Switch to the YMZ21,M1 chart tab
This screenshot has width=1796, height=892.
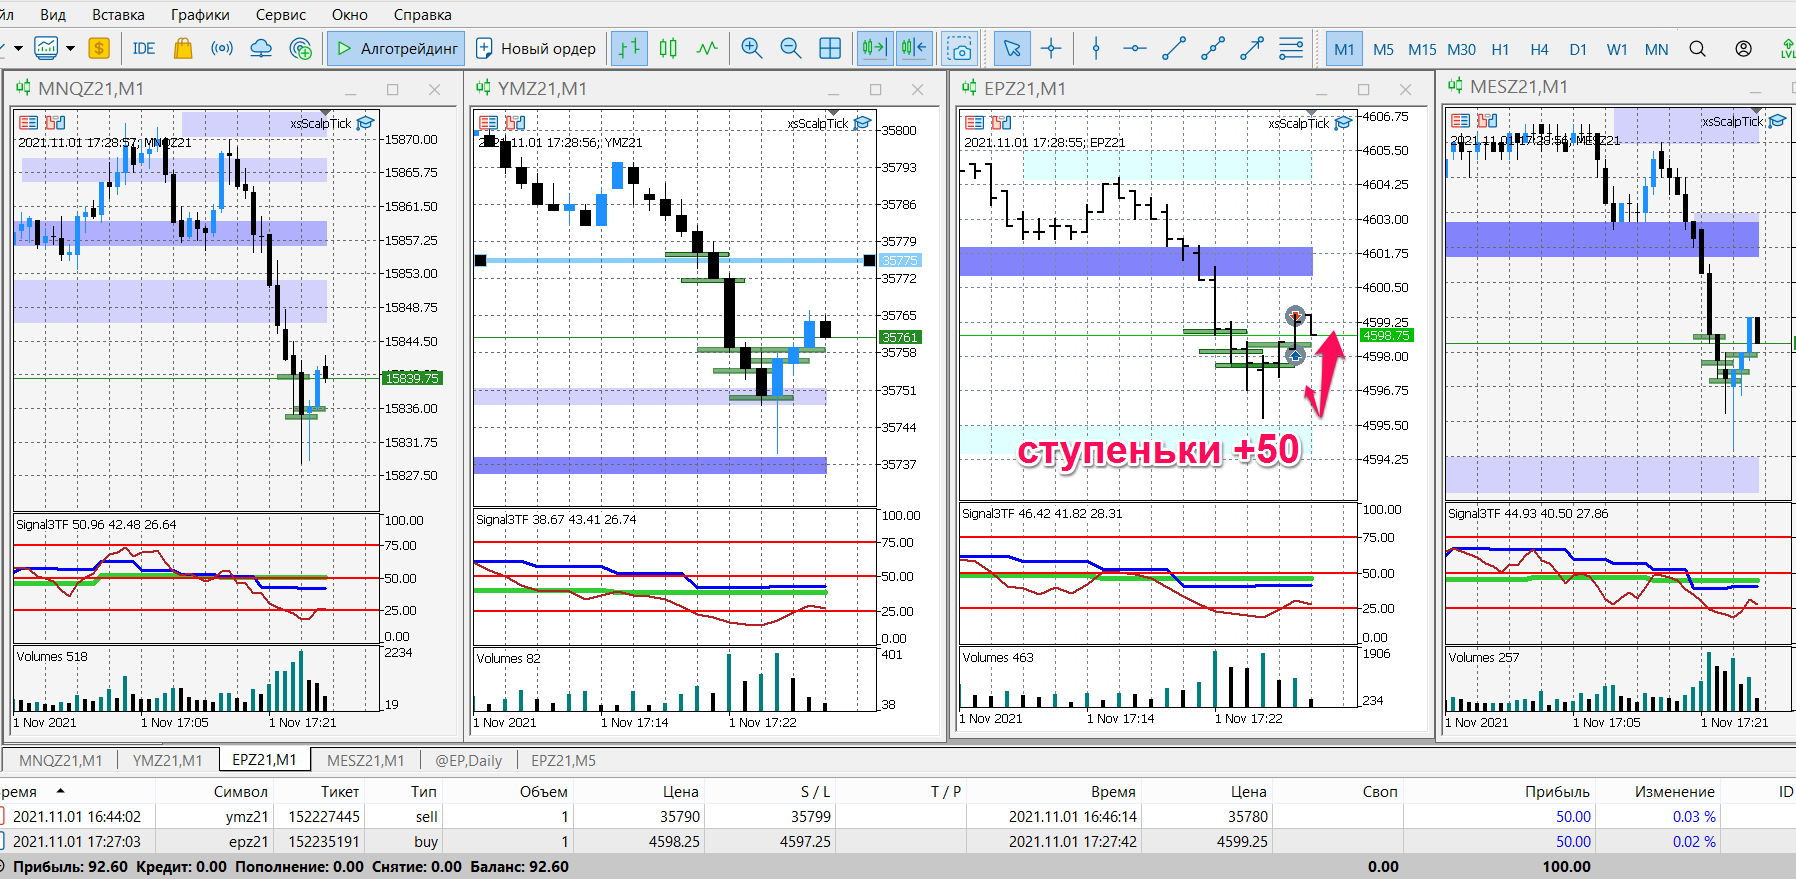(x=168, y=760)
